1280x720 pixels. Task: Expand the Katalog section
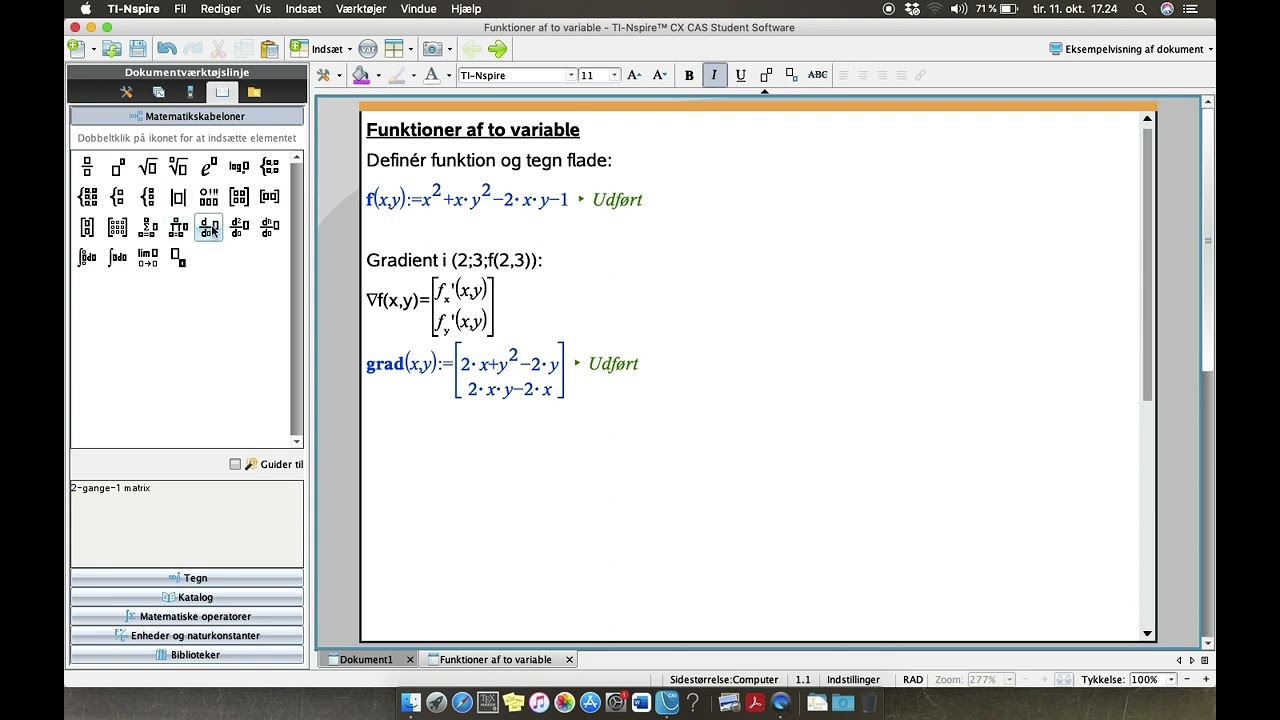pyautogui.click(x=187, y=597)
